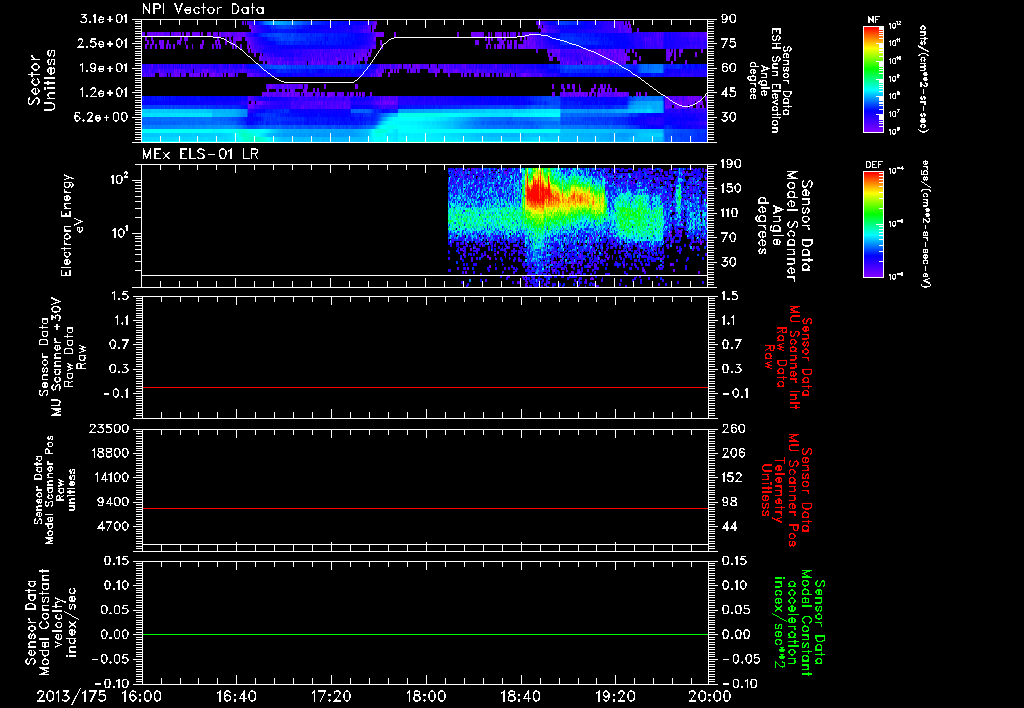The width and height of the screenshot is (1024, 708).
Task: Click the "18800" scanner position tick label
Action: (x=108, y=453)
